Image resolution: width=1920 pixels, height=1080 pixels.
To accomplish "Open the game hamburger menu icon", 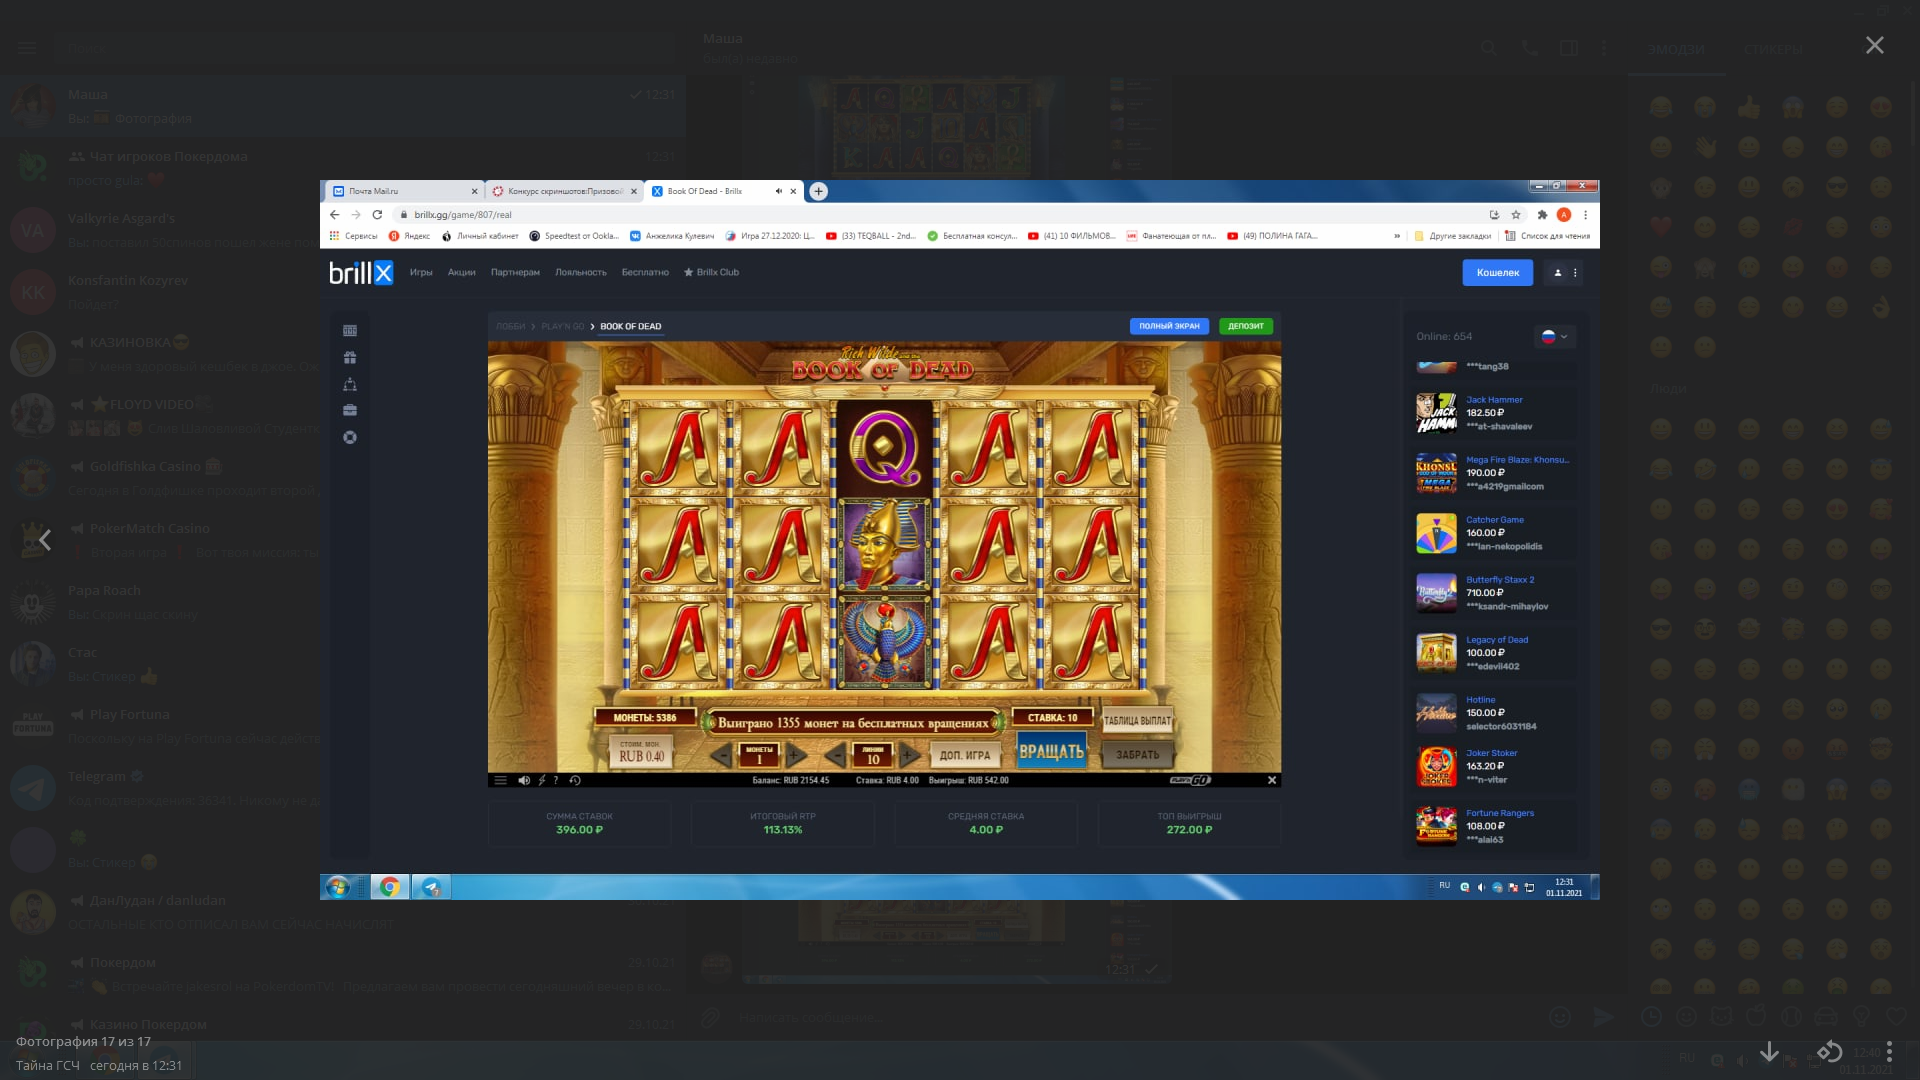I will [x=501, y=780].
